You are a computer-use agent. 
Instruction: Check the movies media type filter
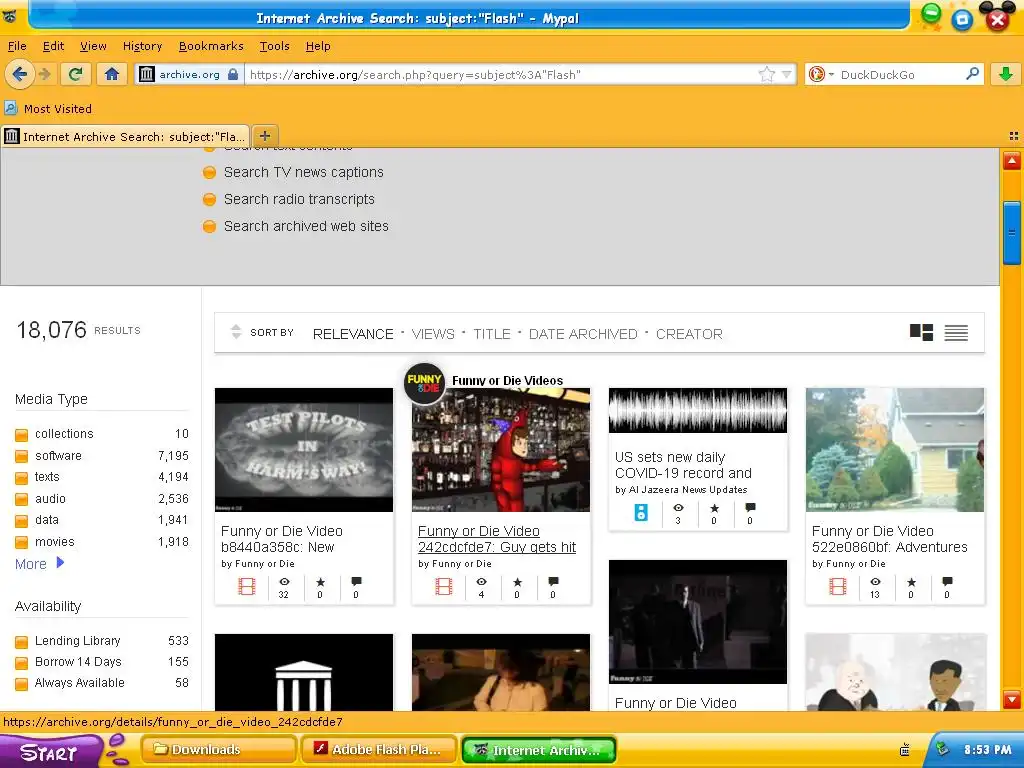coord(22,542)
